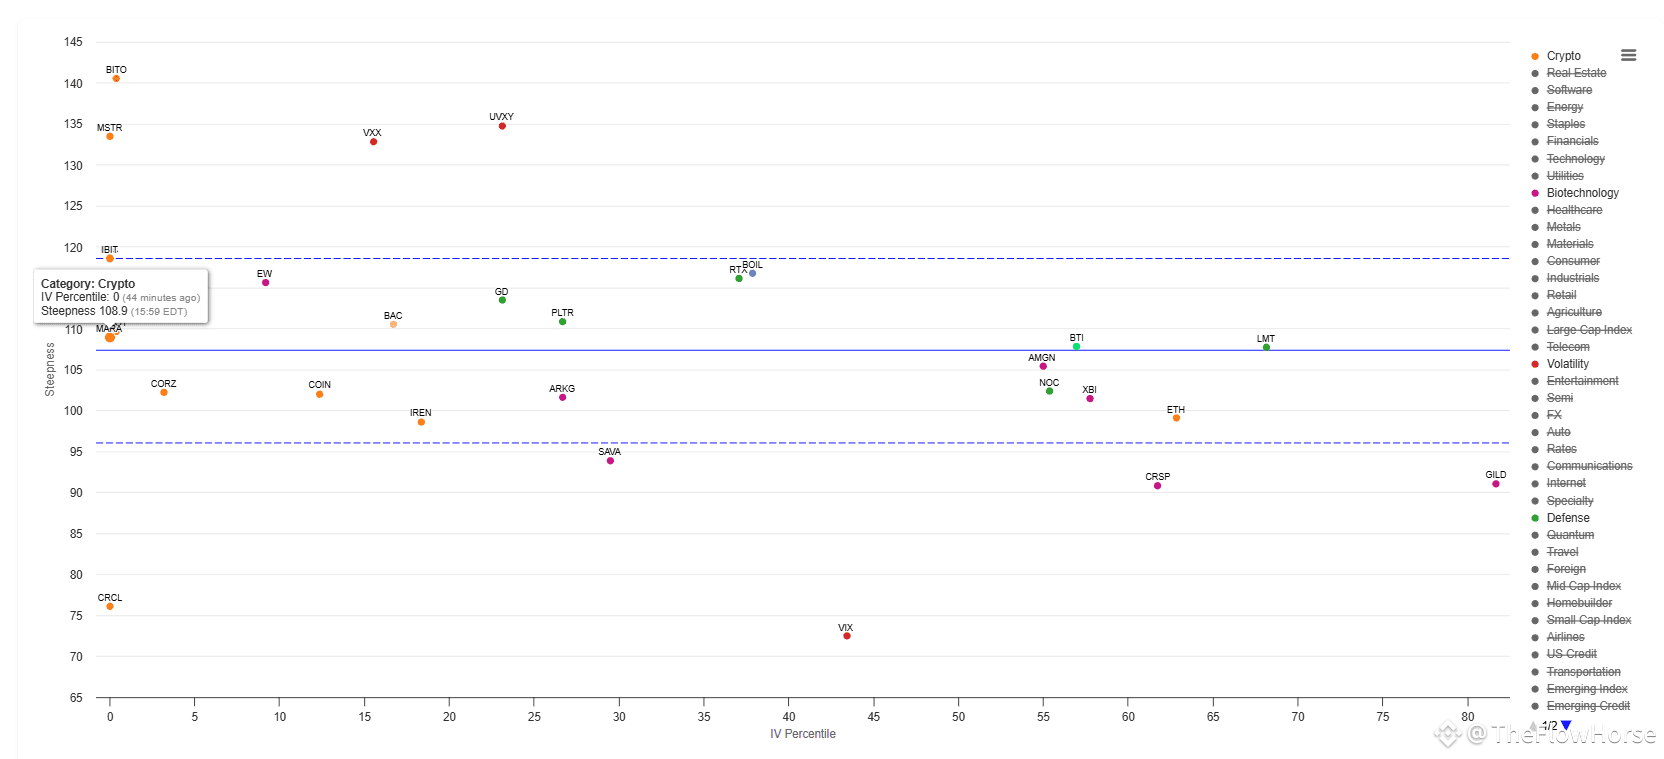Viewport: 1664px width, 759px height.
Task: Show Small Cap Index series
Action: (x=1589, y=620)
